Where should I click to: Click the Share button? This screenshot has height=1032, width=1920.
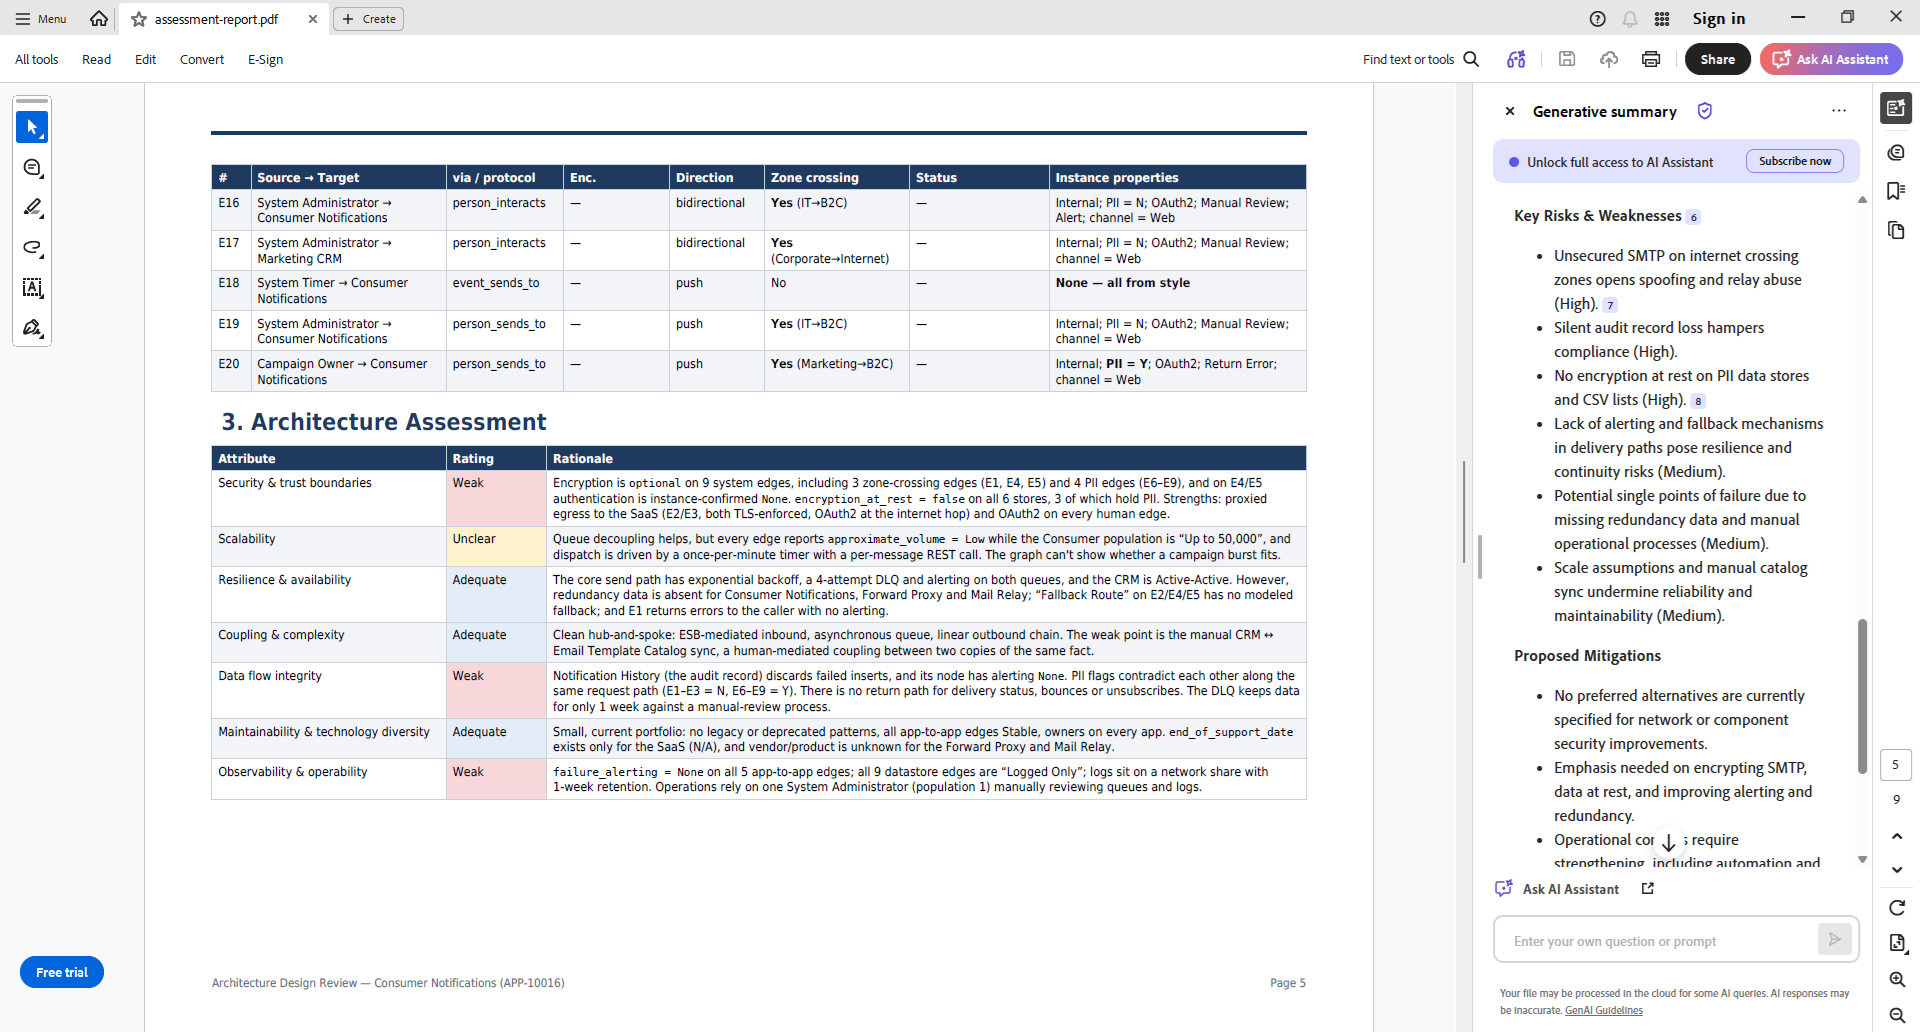click(1717, 59)
